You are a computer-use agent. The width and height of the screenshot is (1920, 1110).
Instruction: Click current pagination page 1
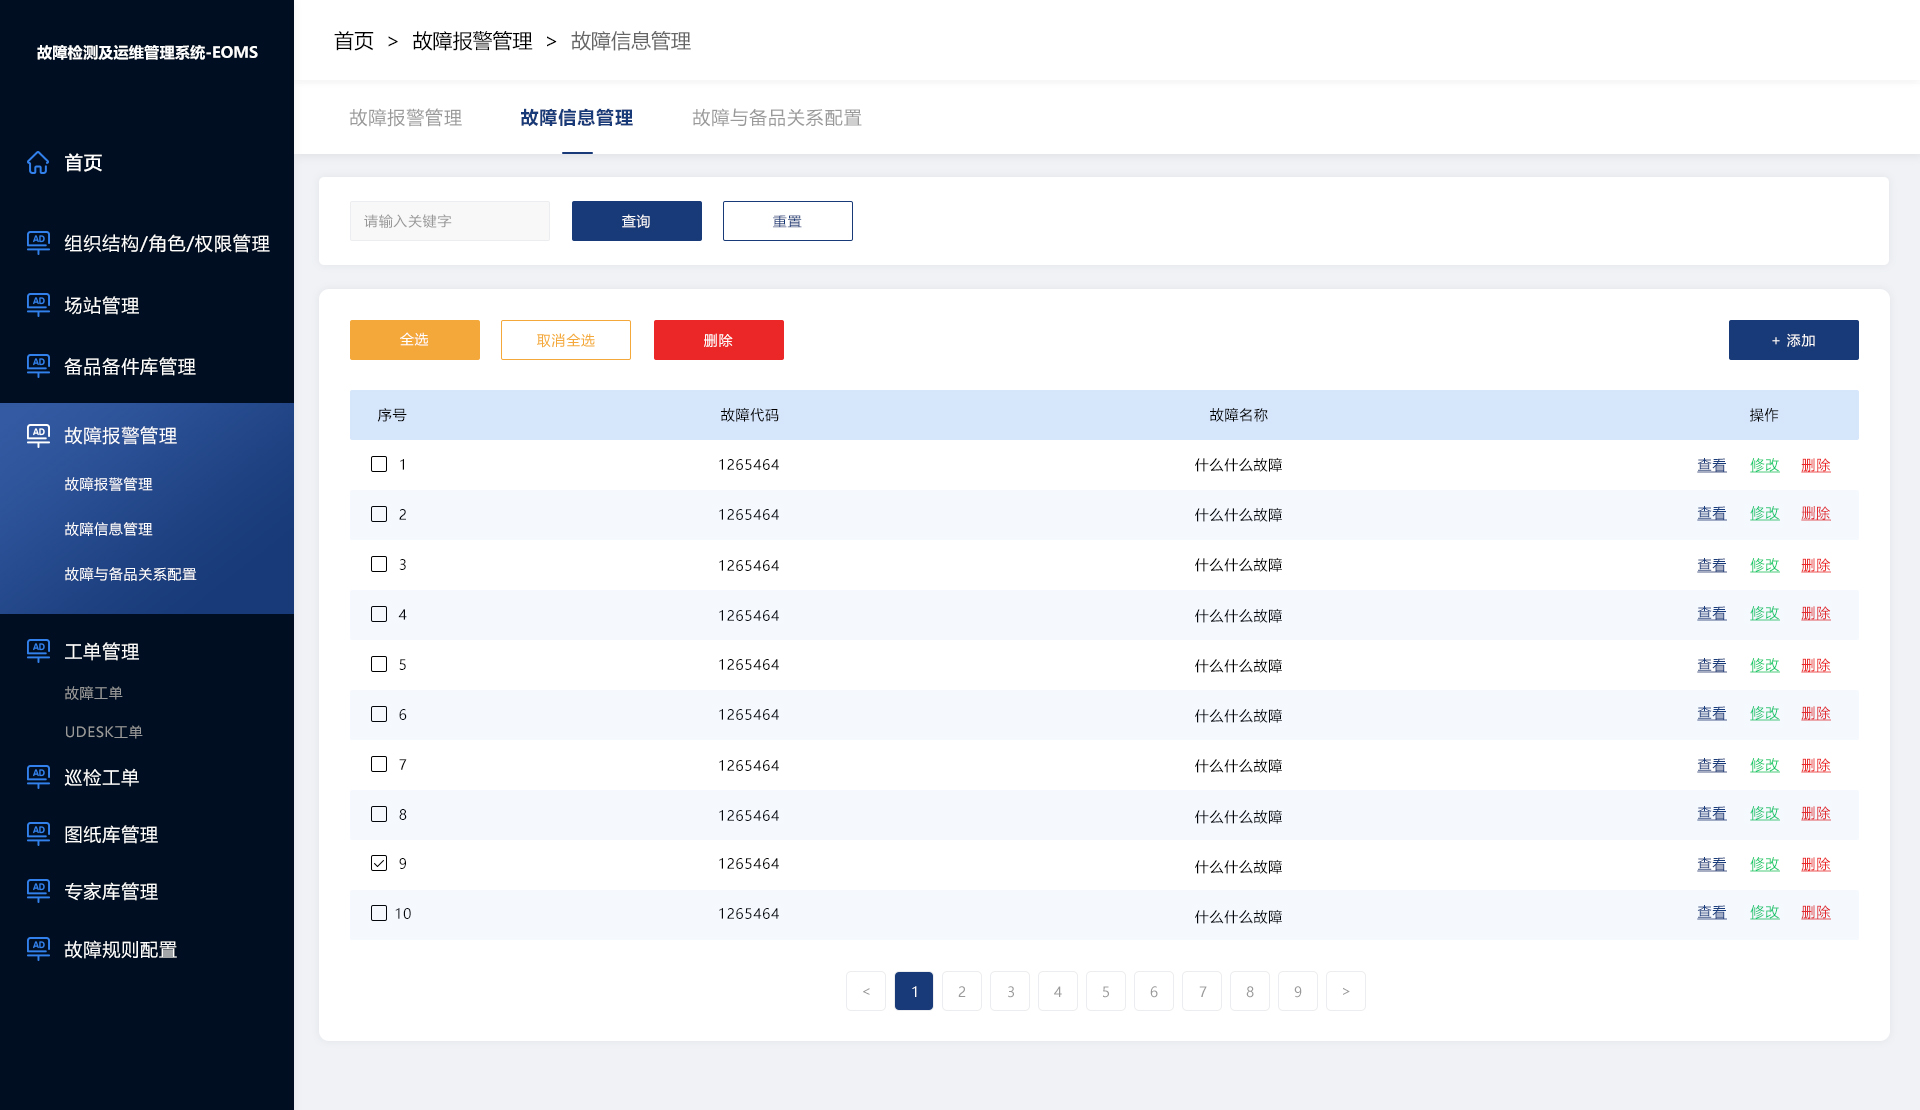click(x=914, y=991)
